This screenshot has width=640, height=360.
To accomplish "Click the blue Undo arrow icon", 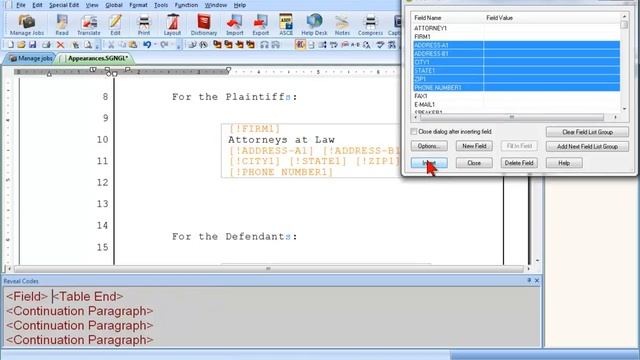I will (147, 44).
